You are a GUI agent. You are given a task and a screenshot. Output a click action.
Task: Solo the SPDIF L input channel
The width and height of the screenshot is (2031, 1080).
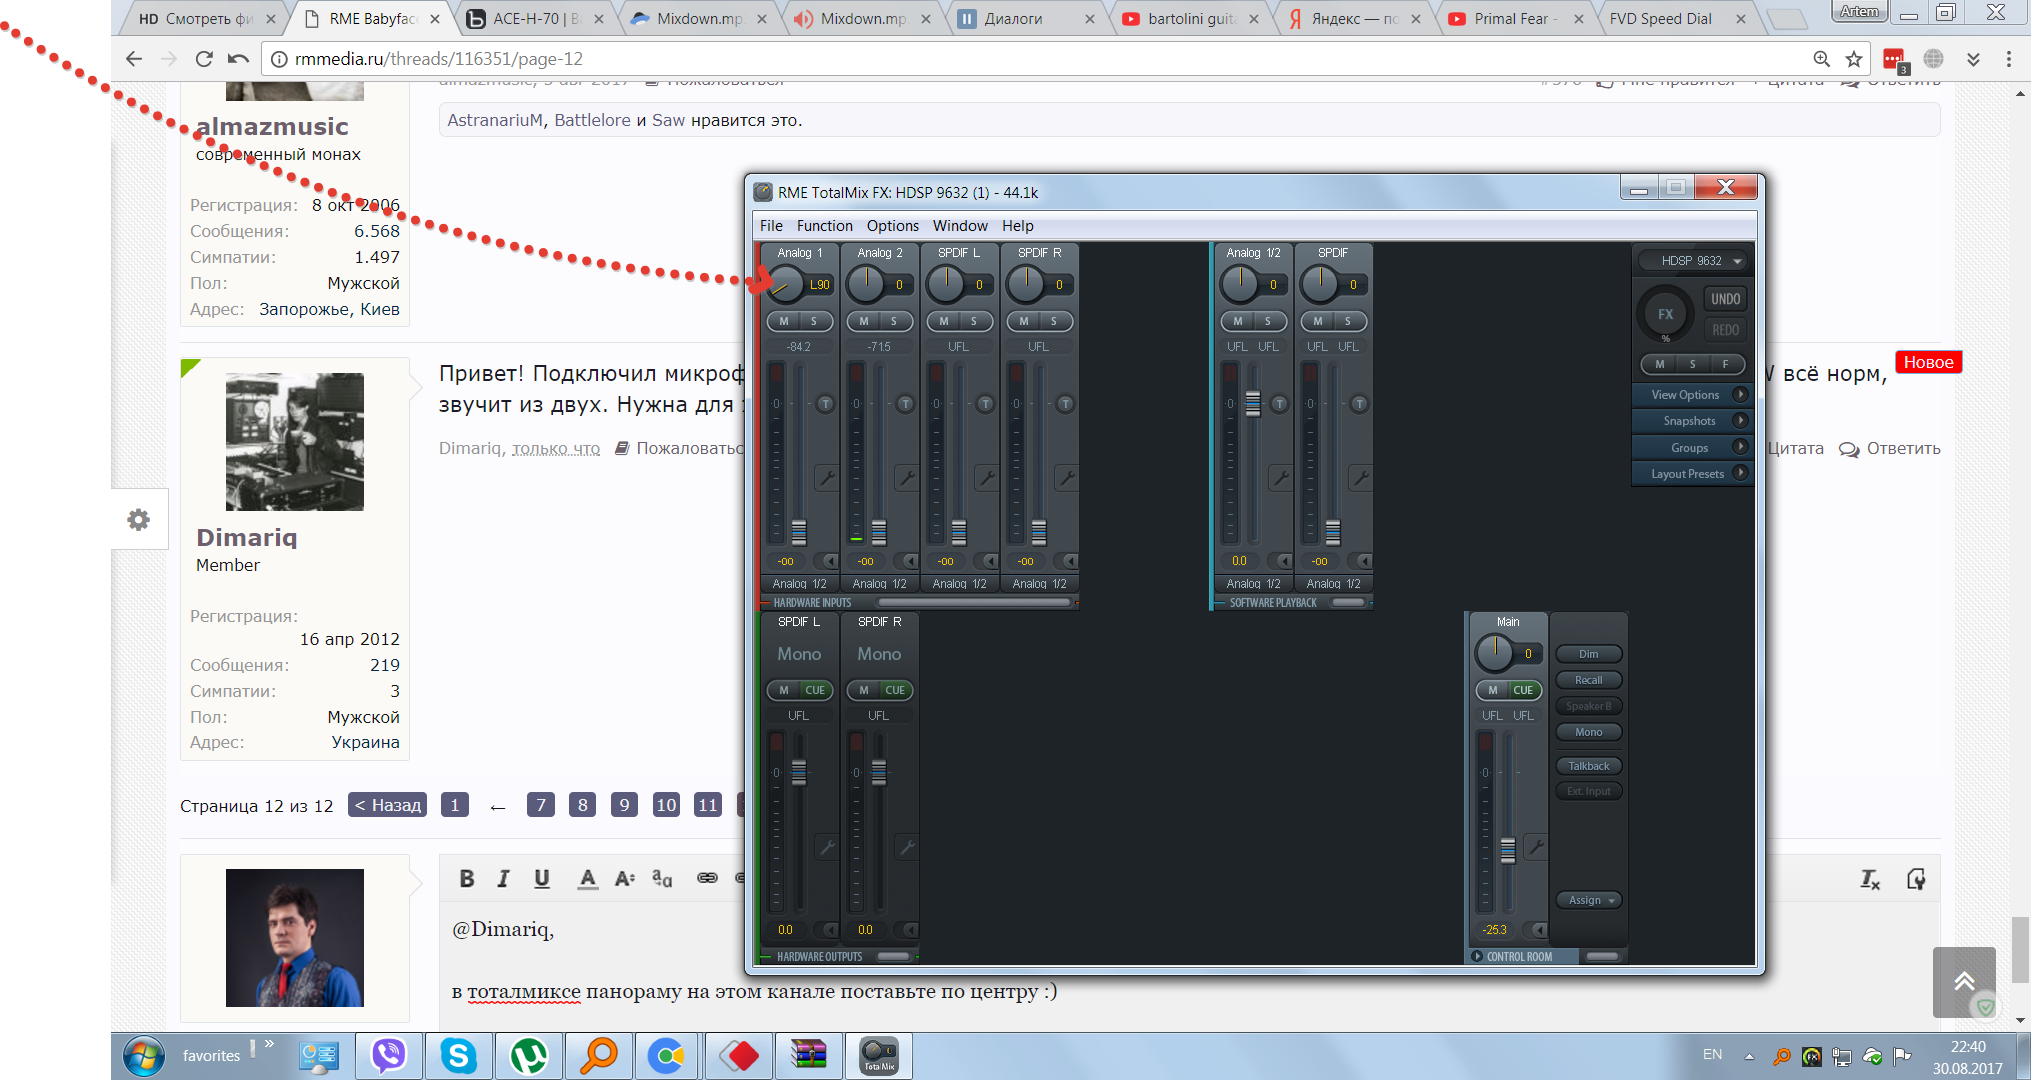pos(974,321)
